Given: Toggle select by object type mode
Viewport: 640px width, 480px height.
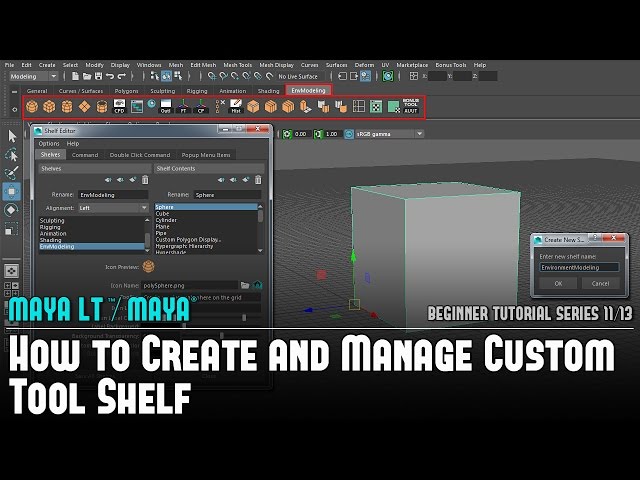Looking at the screenshot, I should (166, 76).
